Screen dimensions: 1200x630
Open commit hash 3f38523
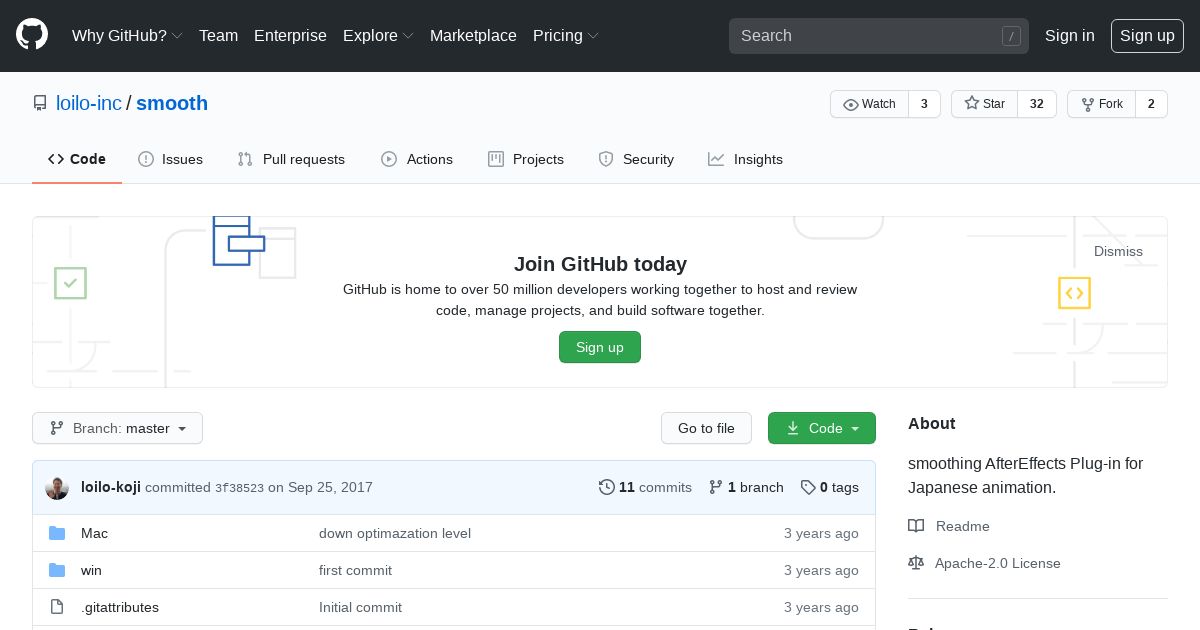click(x=239, y=488)
